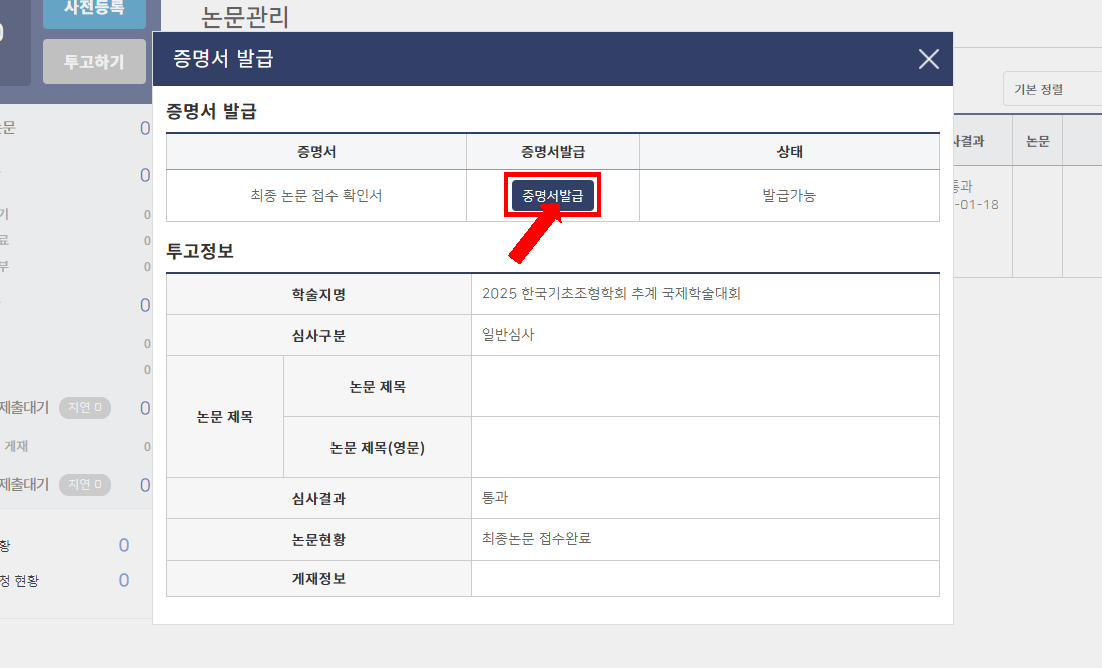
Task: Click the gray 투고하기 button
Action: click(x=94, y=62)
